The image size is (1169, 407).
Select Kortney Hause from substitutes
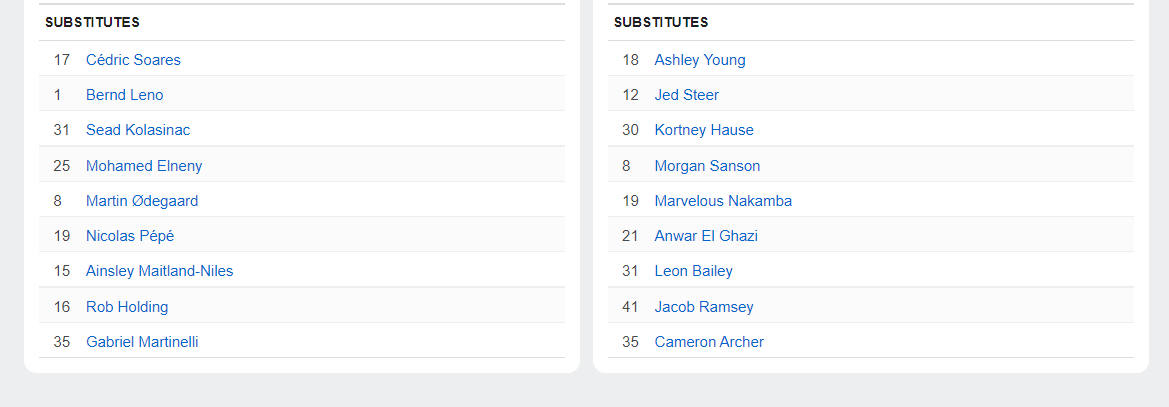(704, 130)
